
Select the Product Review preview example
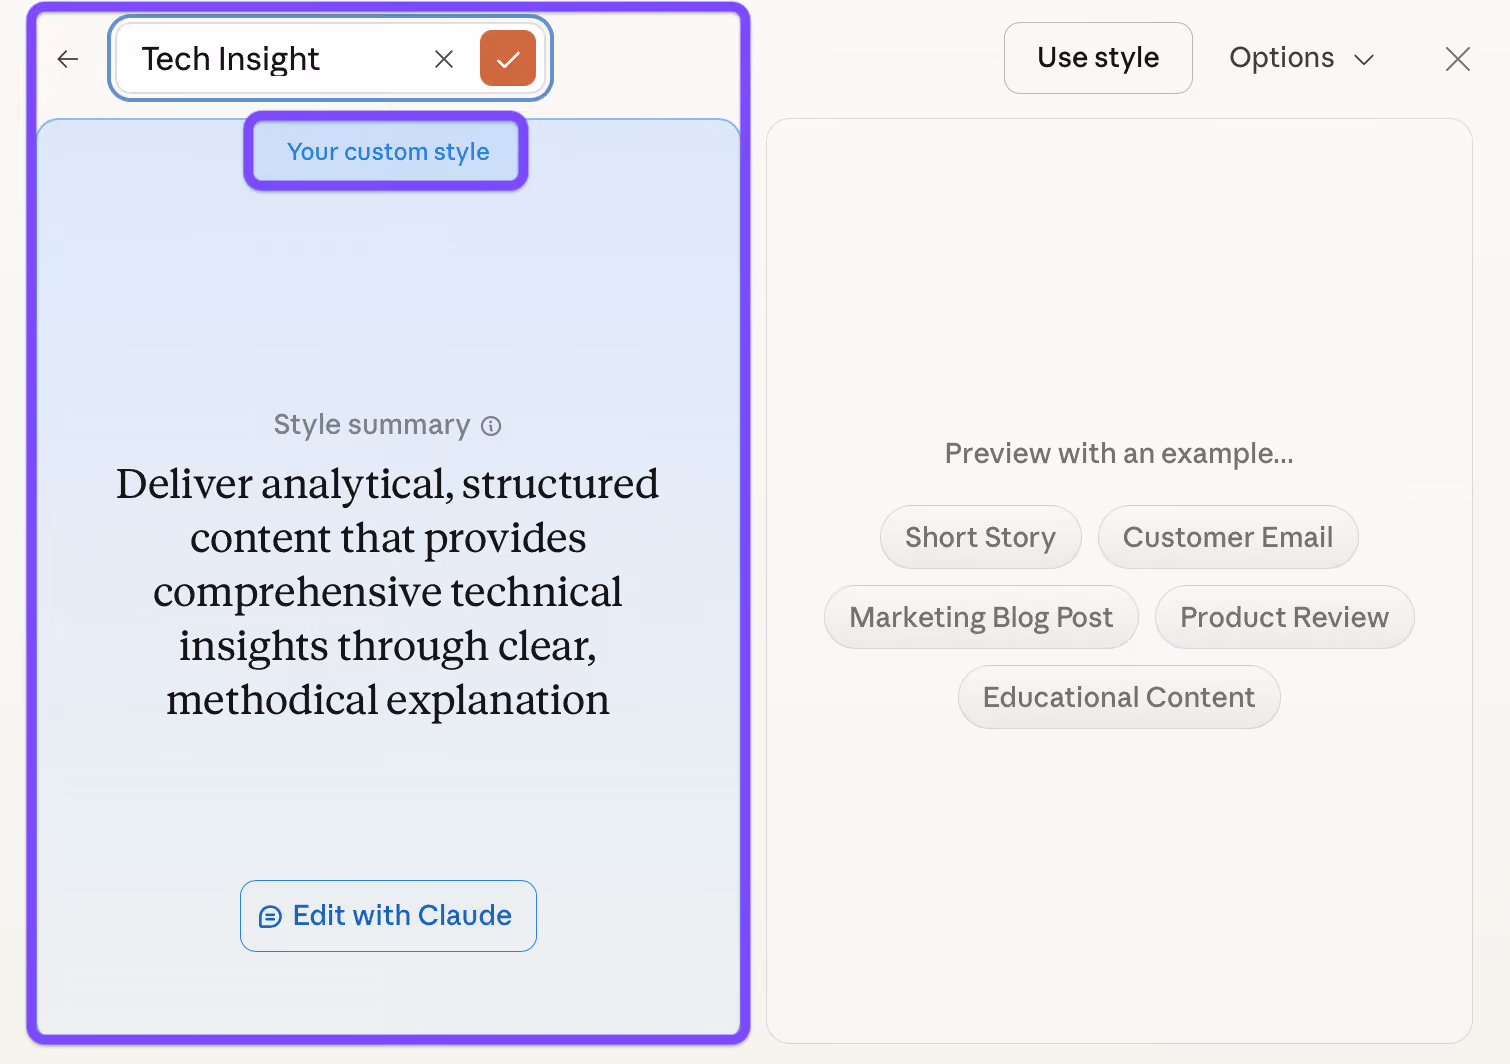point(1285,617)
